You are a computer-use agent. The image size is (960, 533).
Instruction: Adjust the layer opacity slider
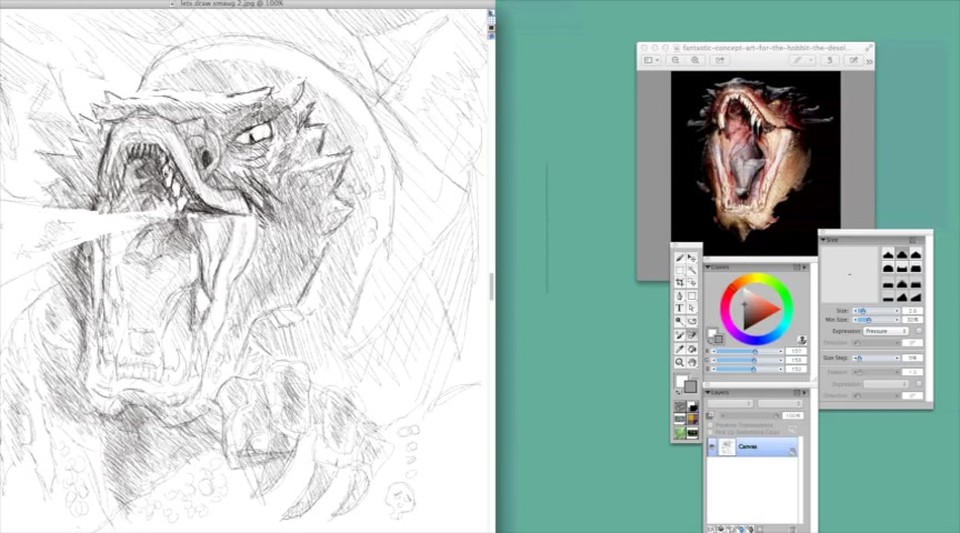pyautogui.click(x=749, y=416)
